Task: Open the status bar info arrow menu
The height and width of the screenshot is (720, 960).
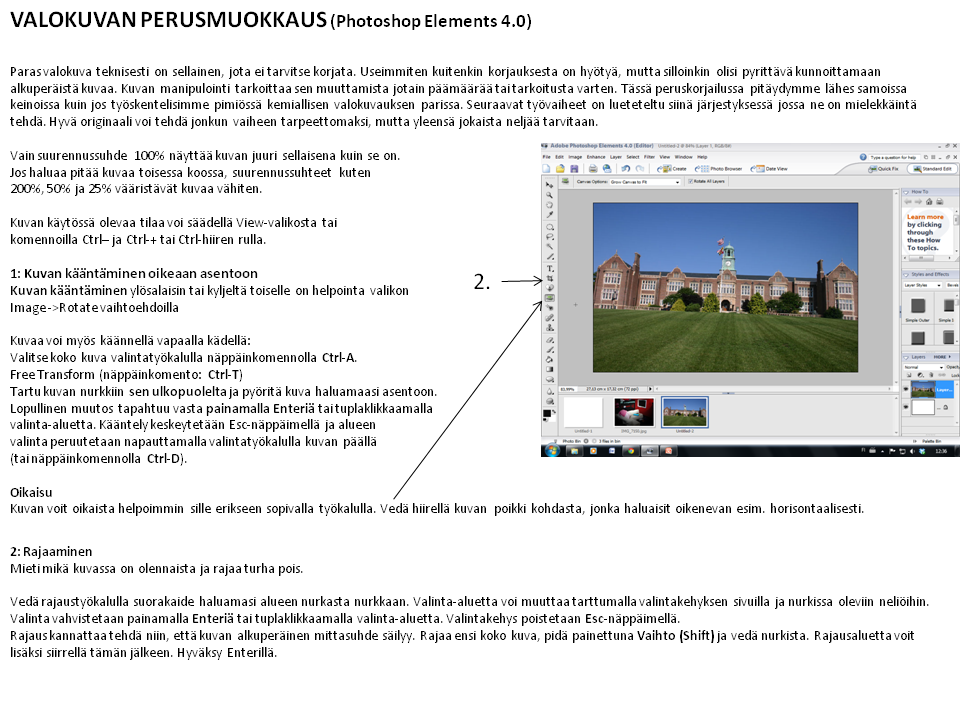Action: (650, 389)
